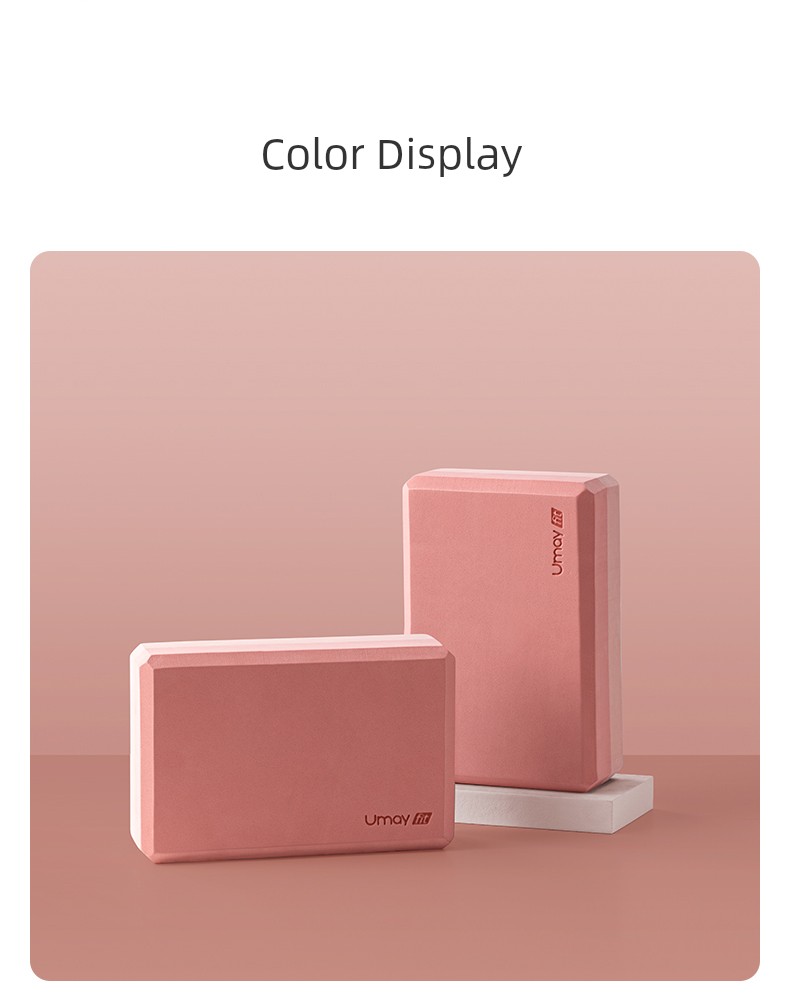The width and height of the screenshot is (790, 995).
Task: Click the Umay logo text on horizontal block
Action: point(387,820)
